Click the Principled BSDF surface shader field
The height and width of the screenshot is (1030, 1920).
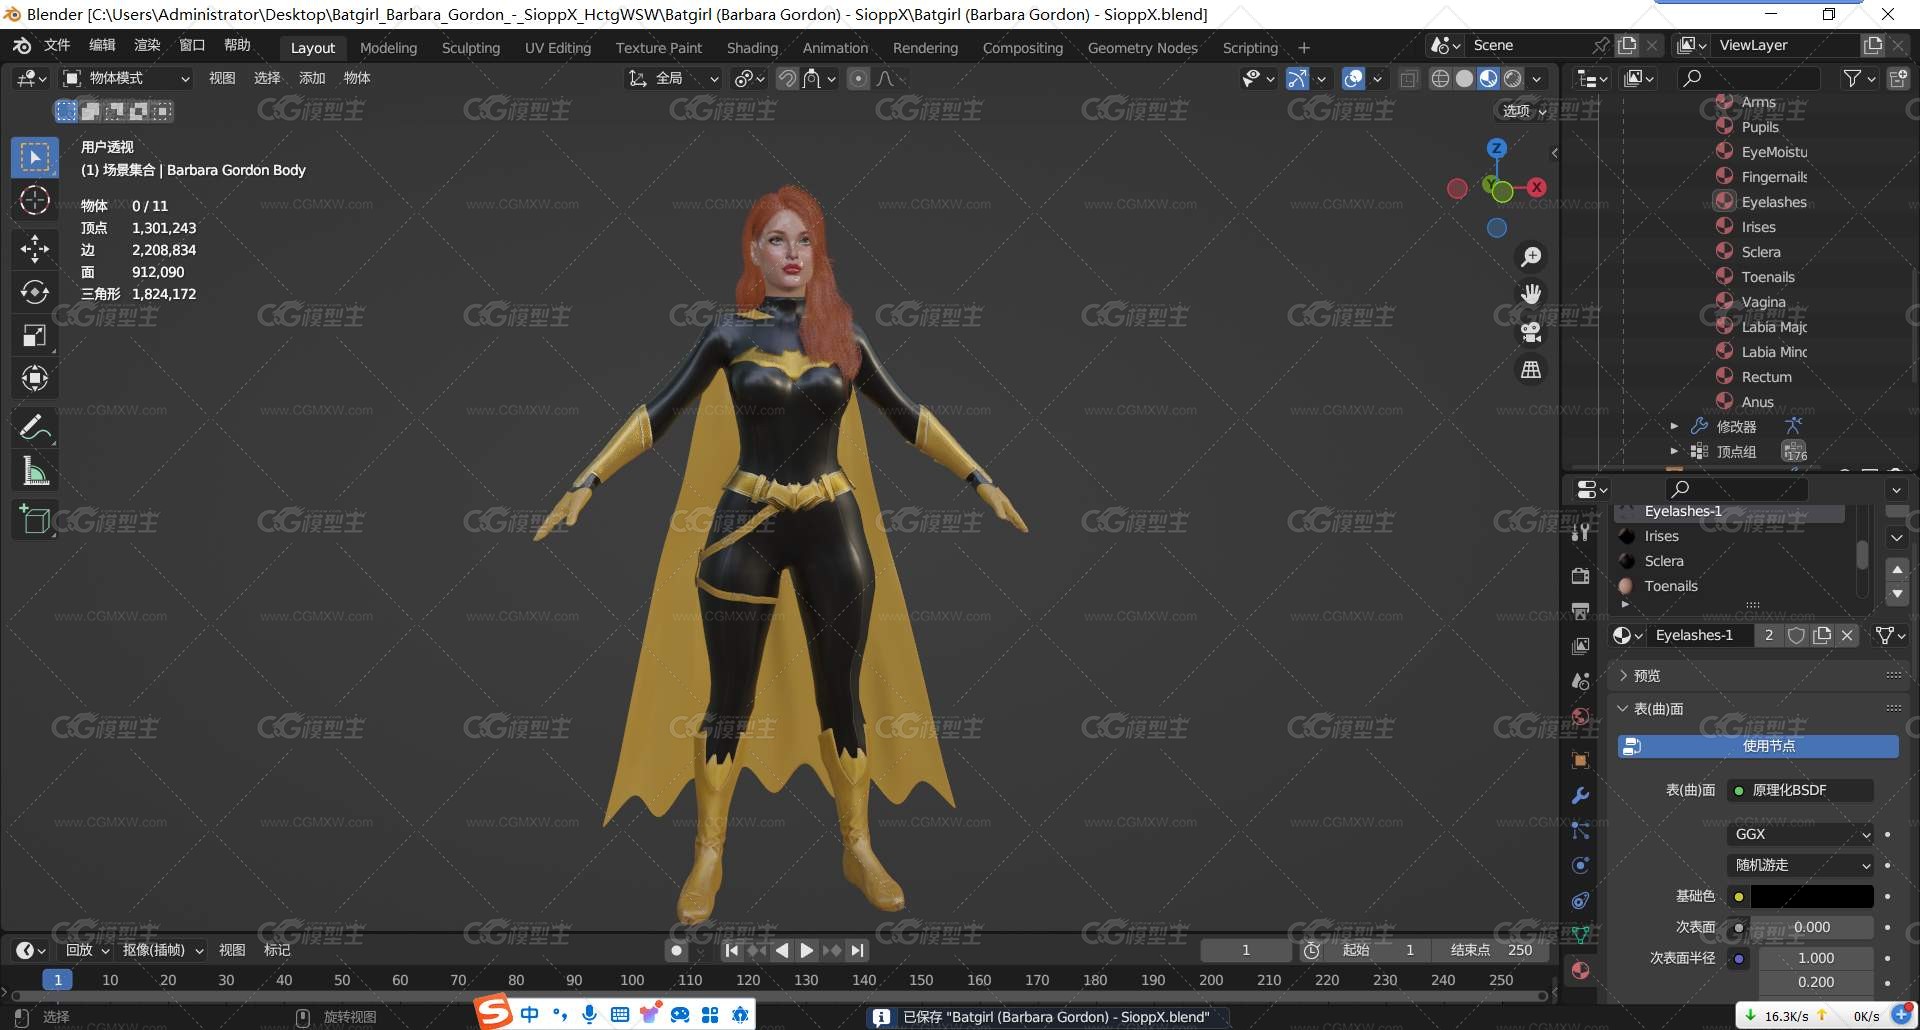click(x=1800, y=790)
